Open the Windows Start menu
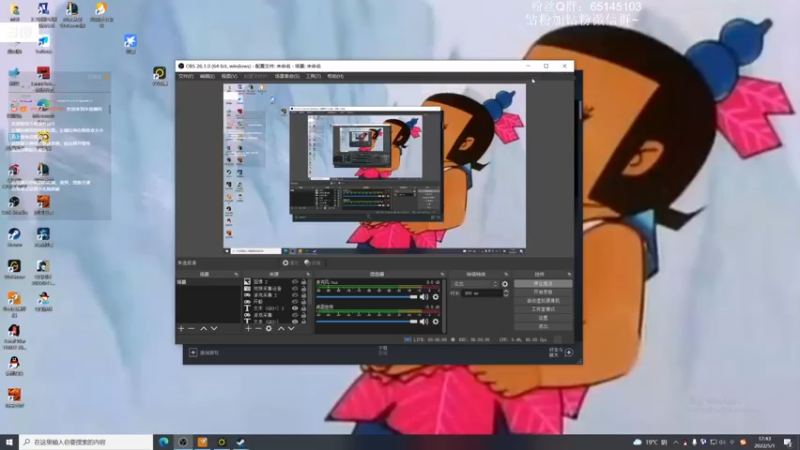 pyautogui.click(x=9, y=442)
